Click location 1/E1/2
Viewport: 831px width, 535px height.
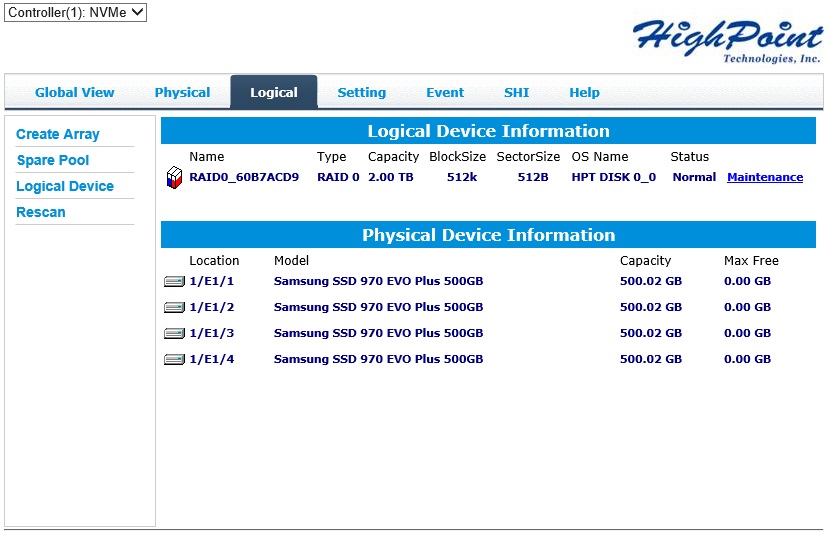point(211,307)
